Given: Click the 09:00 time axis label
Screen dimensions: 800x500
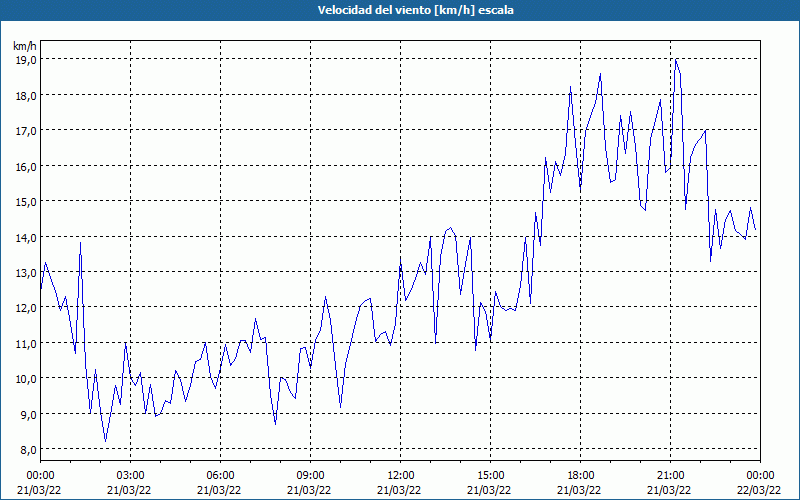Looking at the screenshot, I should click(x=310, y=476).
